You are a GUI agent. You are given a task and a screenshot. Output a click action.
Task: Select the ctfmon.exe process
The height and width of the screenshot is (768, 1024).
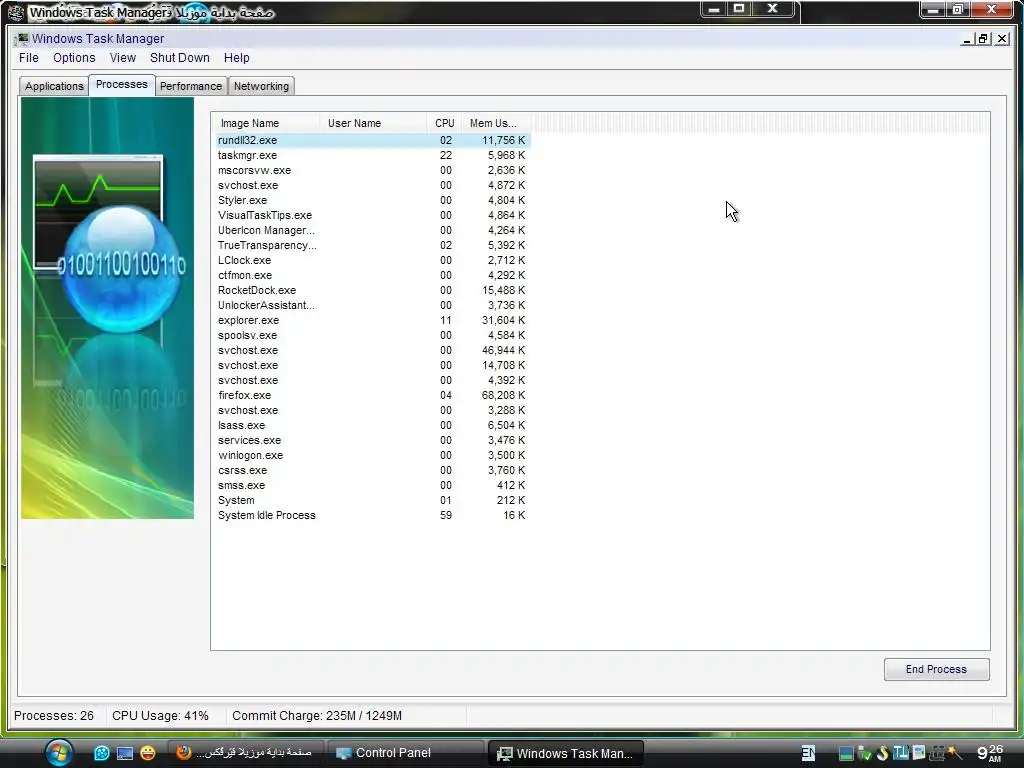point(373,276)
